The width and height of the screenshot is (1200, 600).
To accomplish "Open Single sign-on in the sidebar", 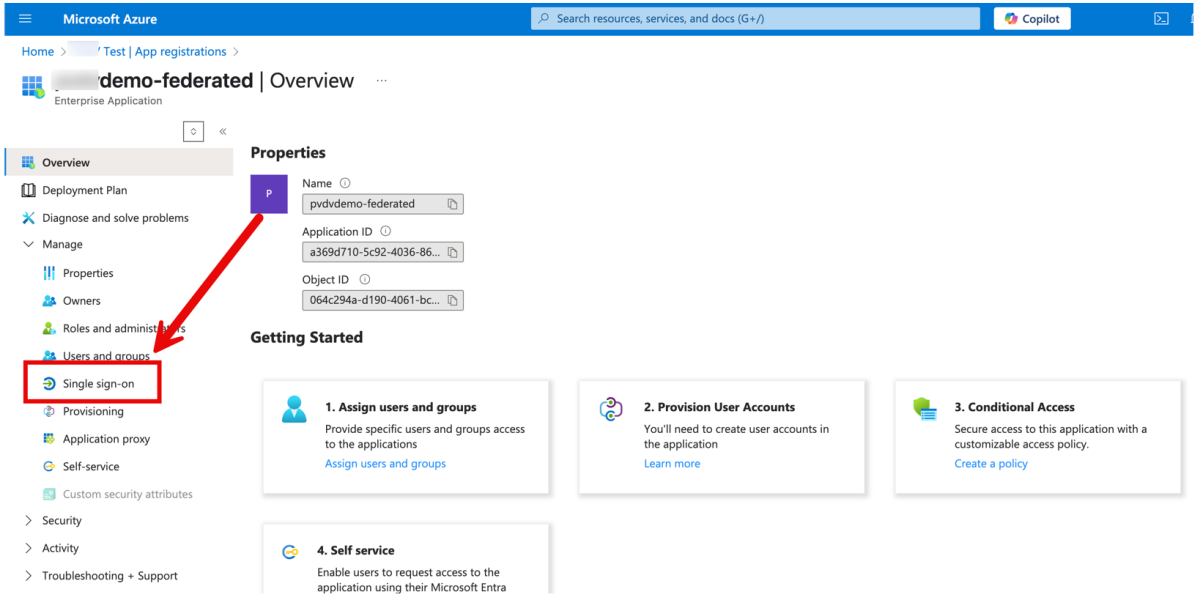I will coord(97,384).
